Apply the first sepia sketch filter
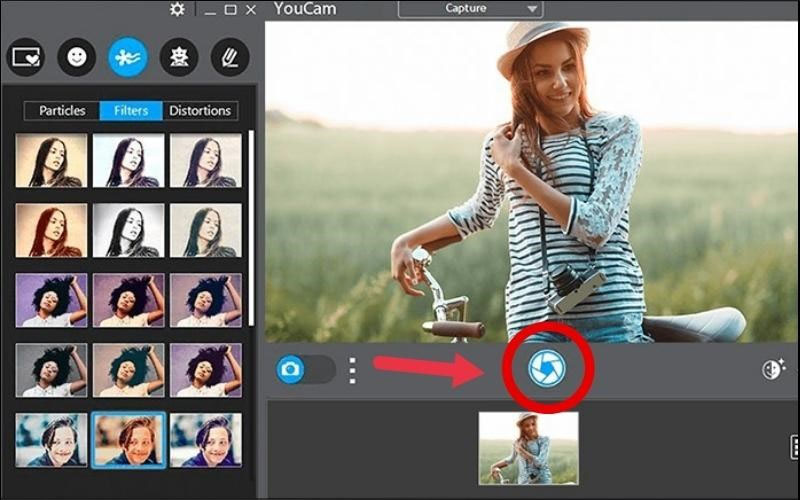The width and height of the screenshot is (800, 500). coord(51,161)
